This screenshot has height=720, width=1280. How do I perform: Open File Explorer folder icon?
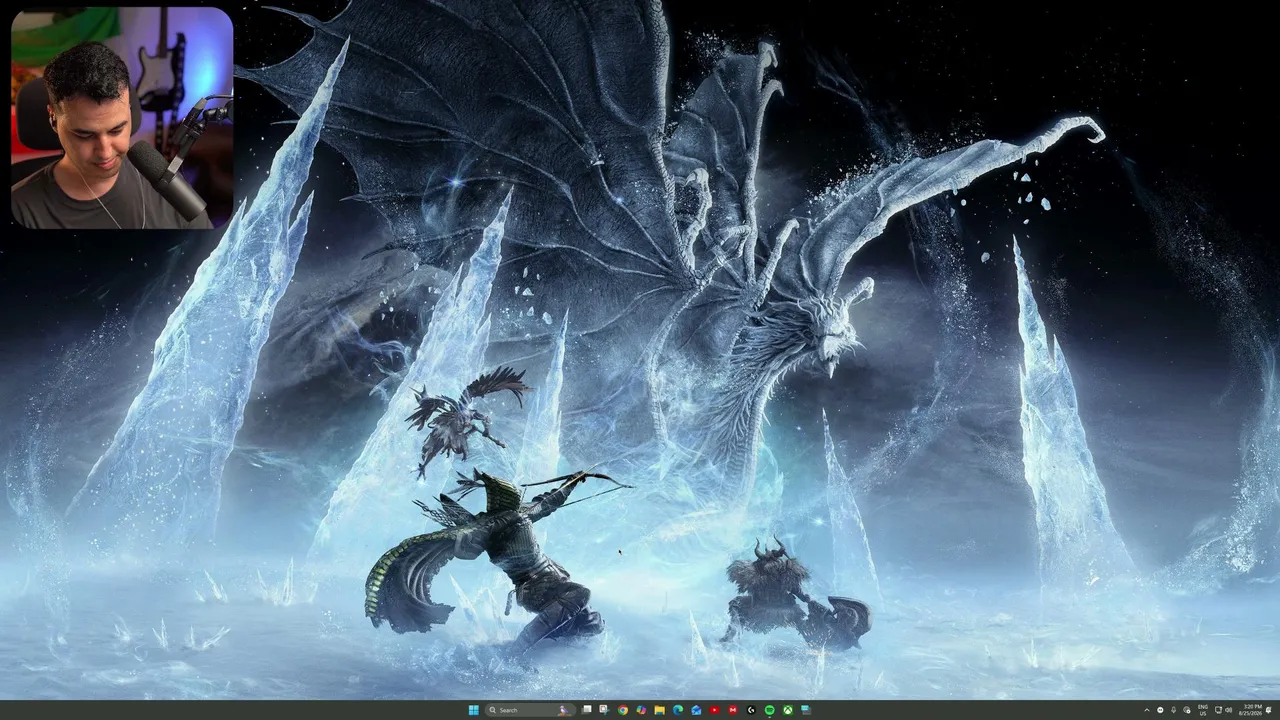click(x=660, y=710)
